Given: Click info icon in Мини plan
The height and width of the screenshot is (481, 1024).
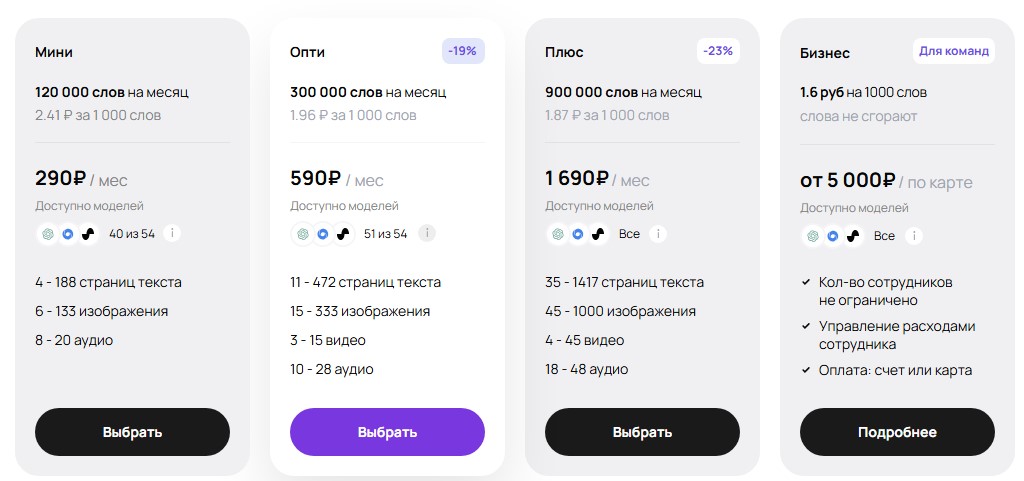Looking at the screenshot, I should point(172,233).
